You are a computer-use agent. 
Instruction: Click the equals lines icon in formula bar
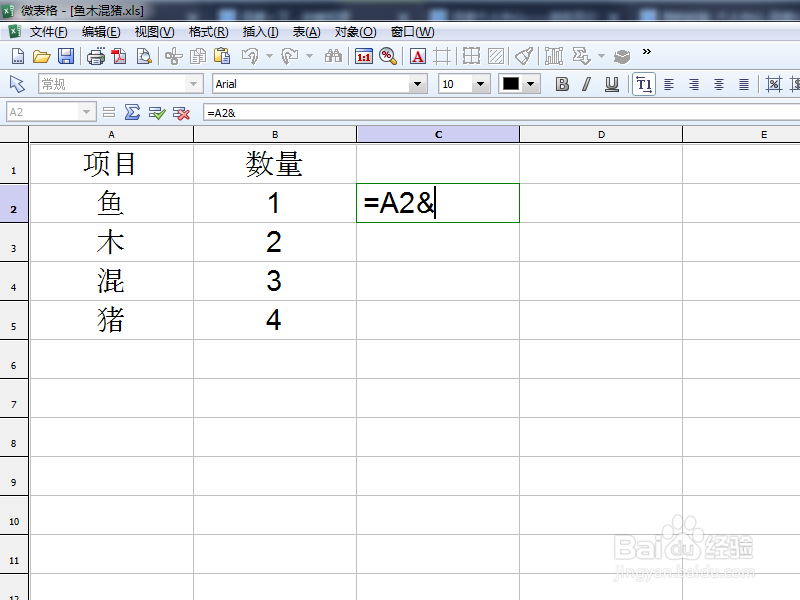pos(109,112)
